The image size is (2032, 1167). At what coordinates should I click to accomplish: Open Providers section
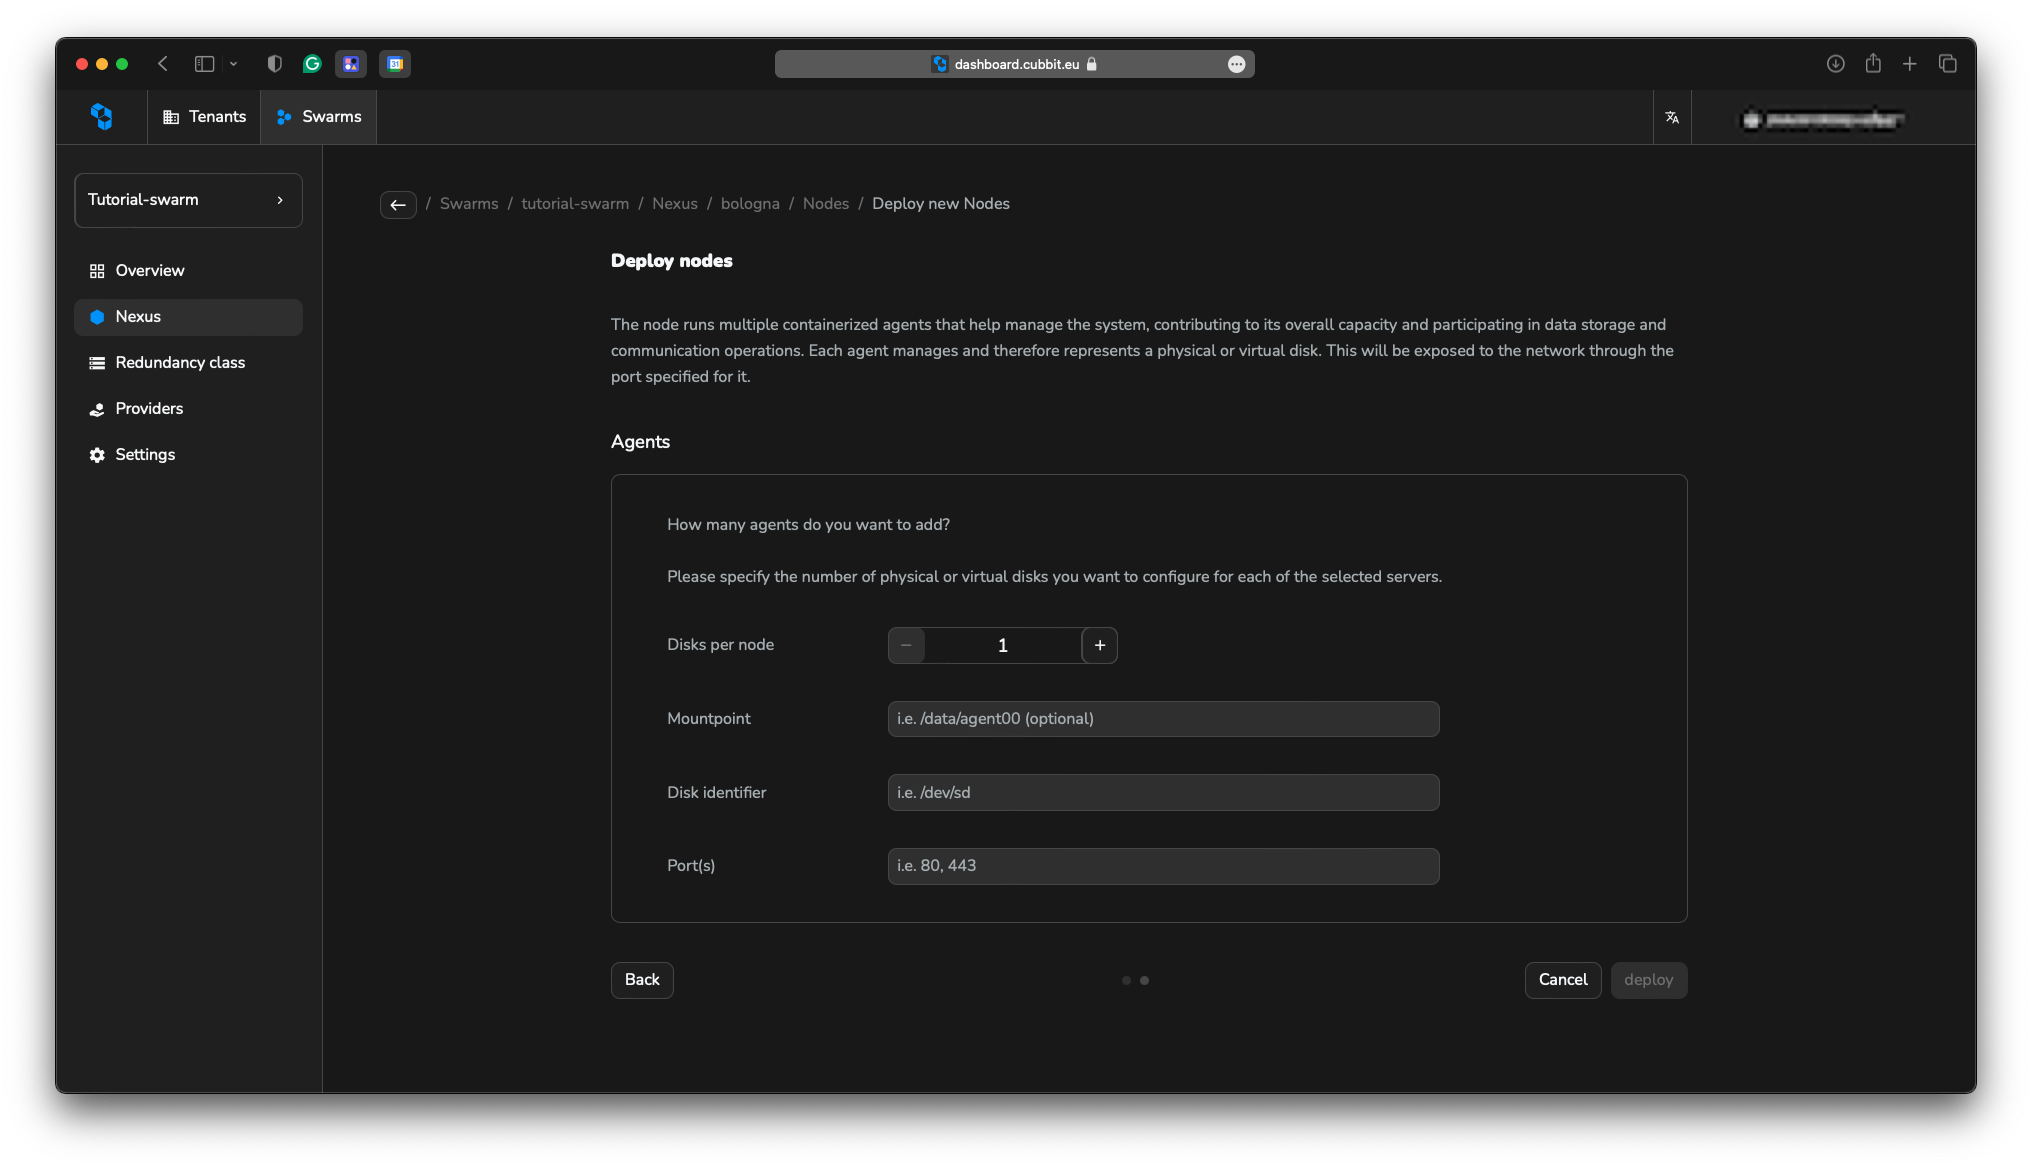(x=188, y=409)
